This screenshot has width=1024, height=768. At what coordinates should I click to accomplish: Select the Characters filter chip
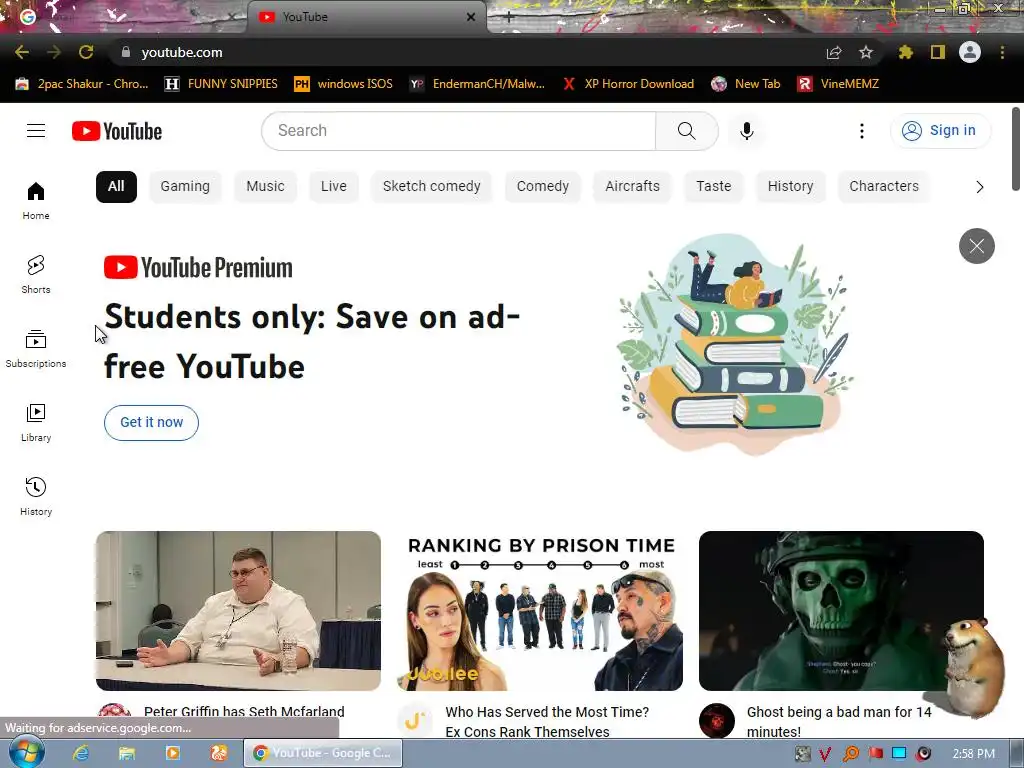[884, 187]
